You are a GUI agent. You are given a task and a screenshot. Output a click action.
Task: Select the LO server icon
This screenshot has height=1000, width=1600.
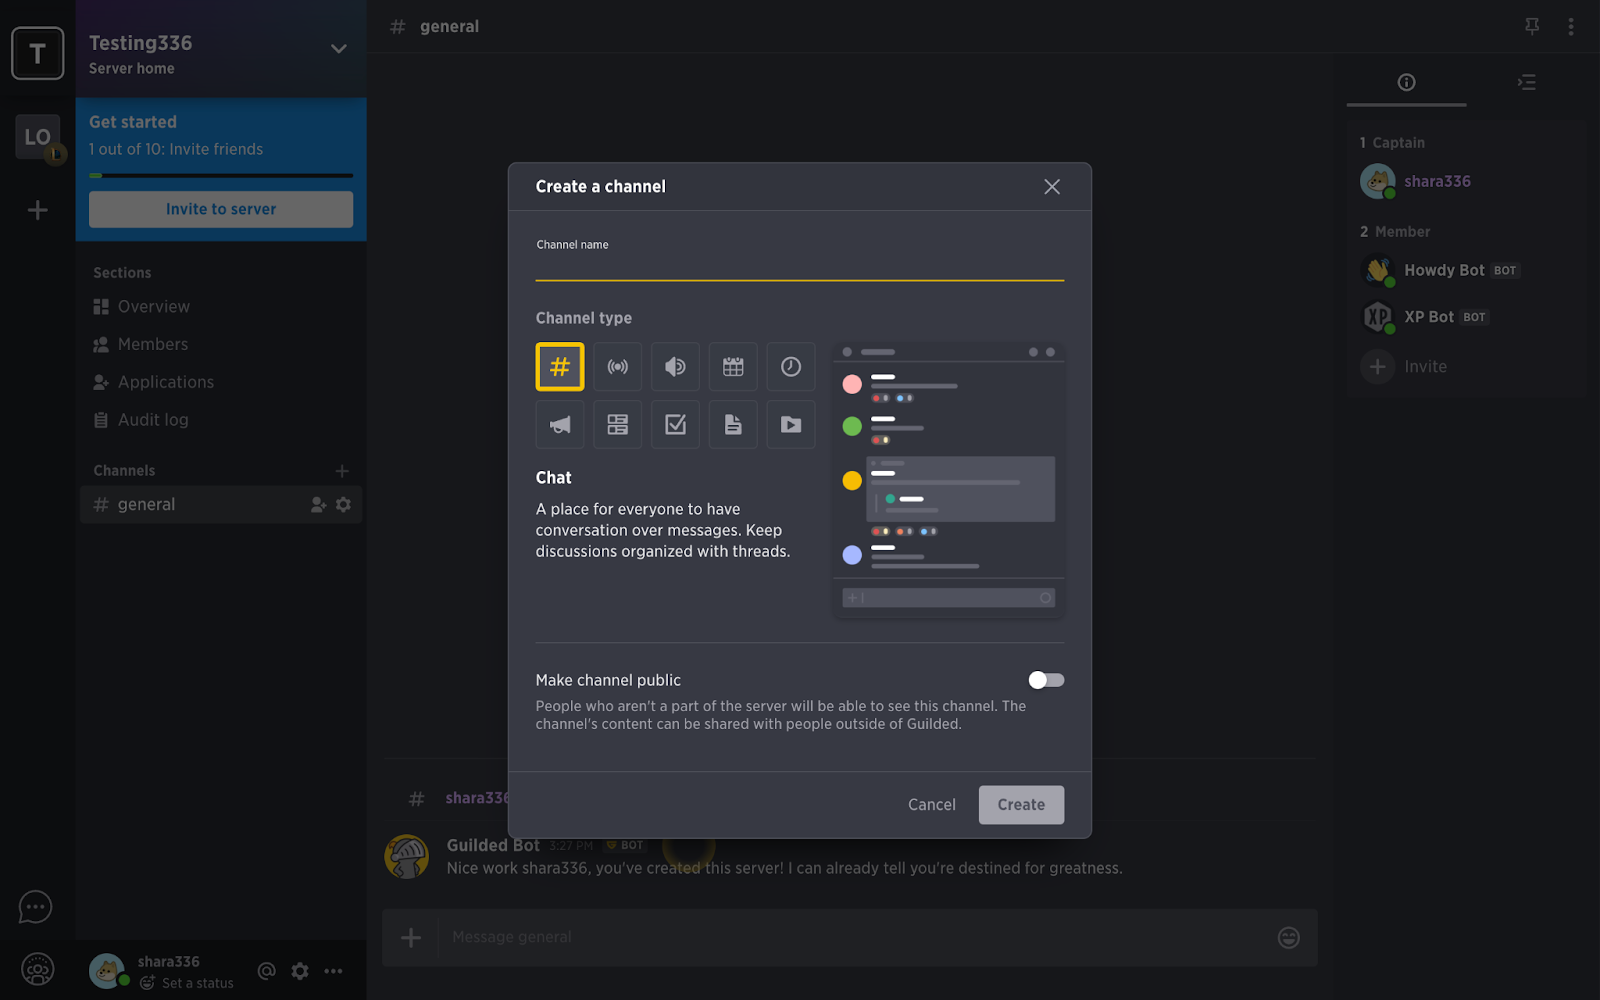coord(38,137)
